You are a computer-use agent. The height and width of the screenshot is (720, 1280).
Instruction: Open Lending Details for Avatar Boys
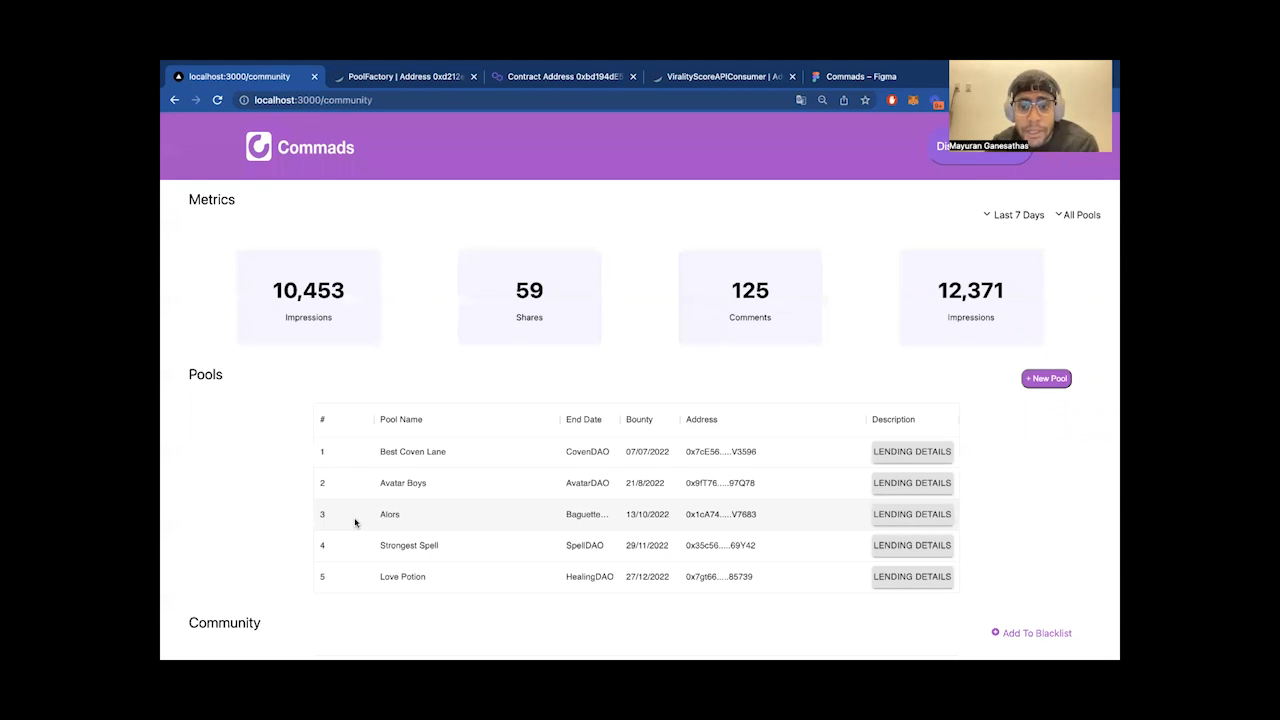[912, 483]
